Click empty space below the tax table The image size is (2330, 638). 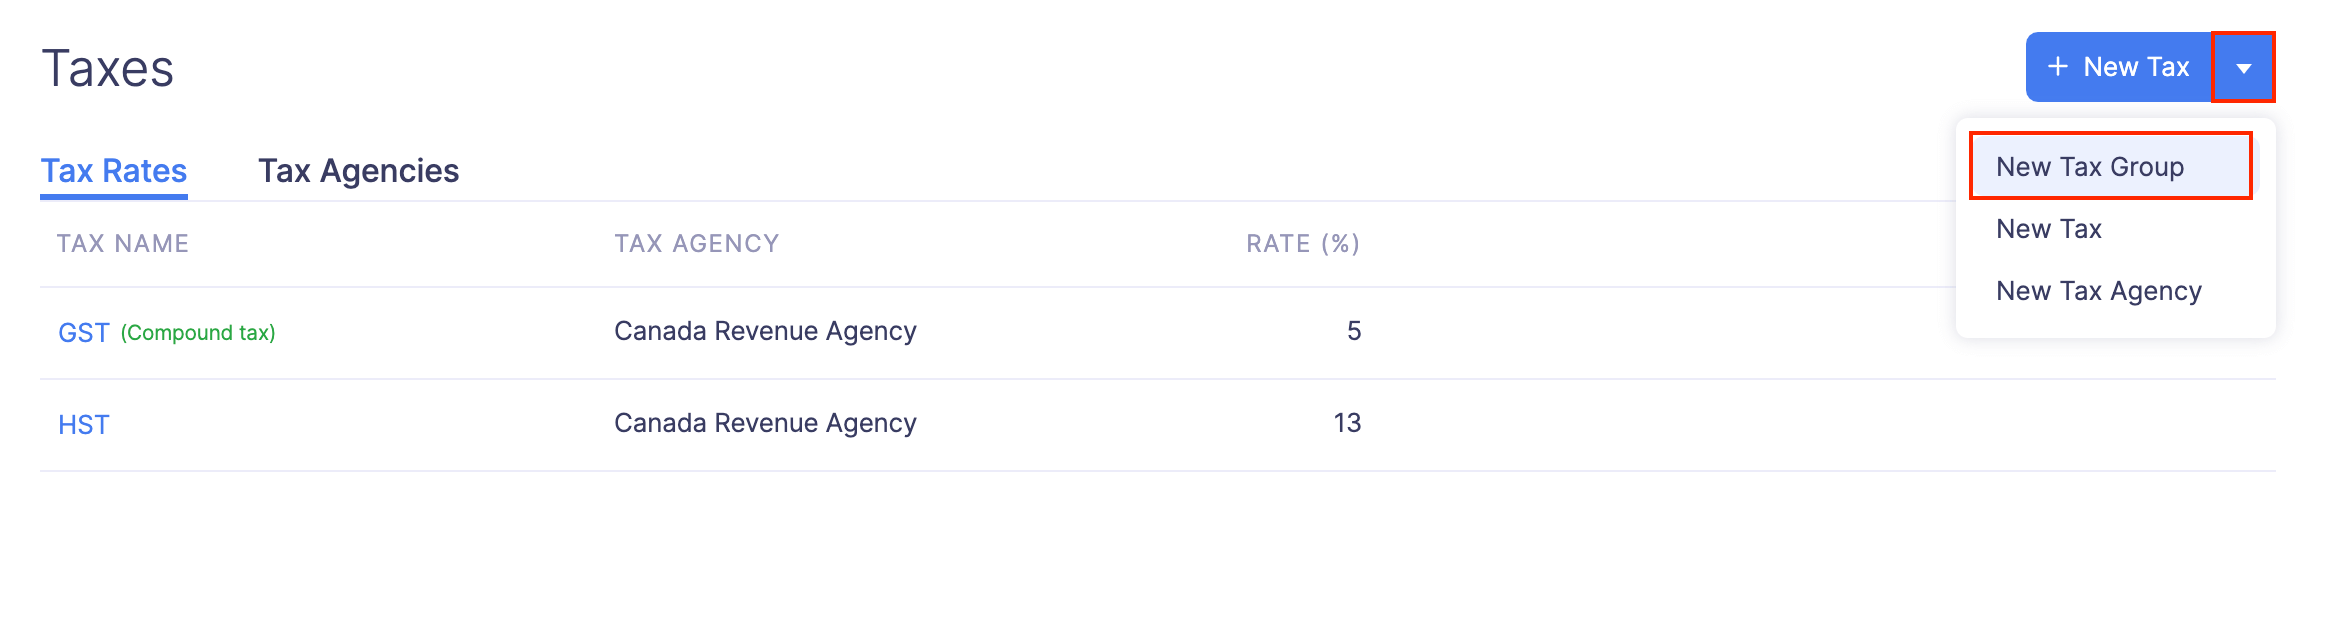(1100, 560)
